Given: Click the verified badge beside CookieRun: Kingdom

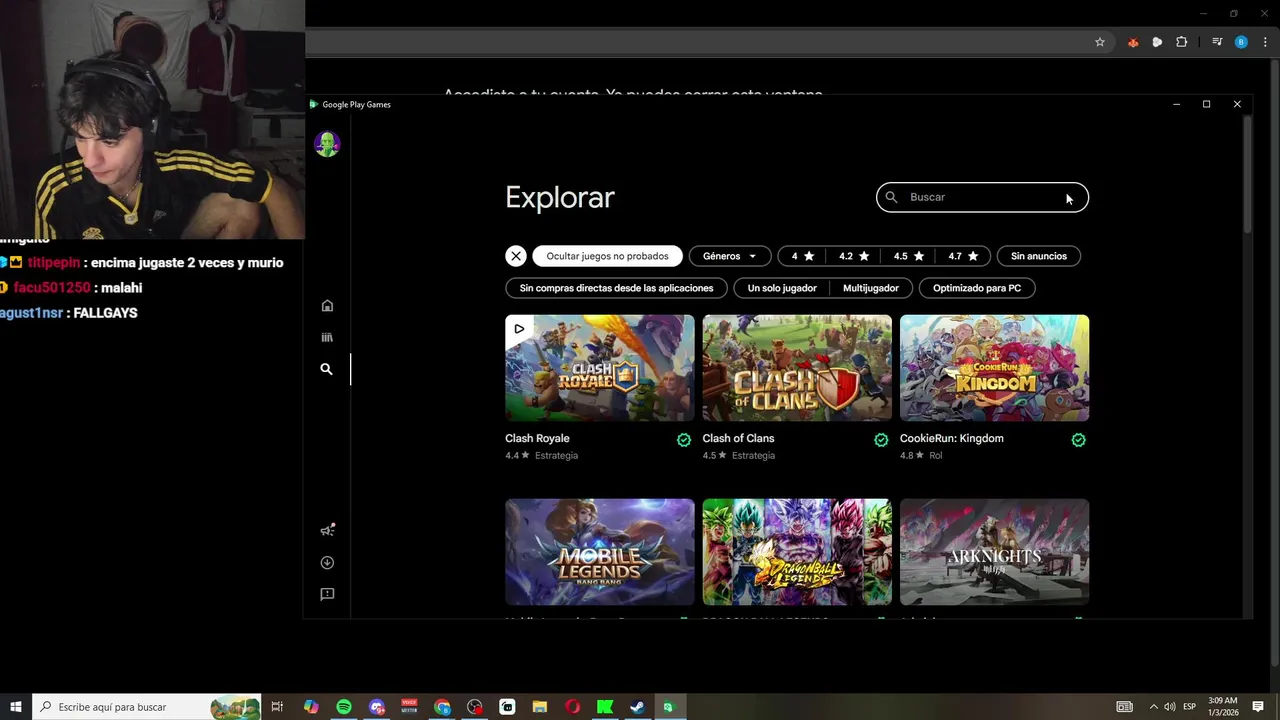Looking at the screenshot, I should (x=1079, y=440).
